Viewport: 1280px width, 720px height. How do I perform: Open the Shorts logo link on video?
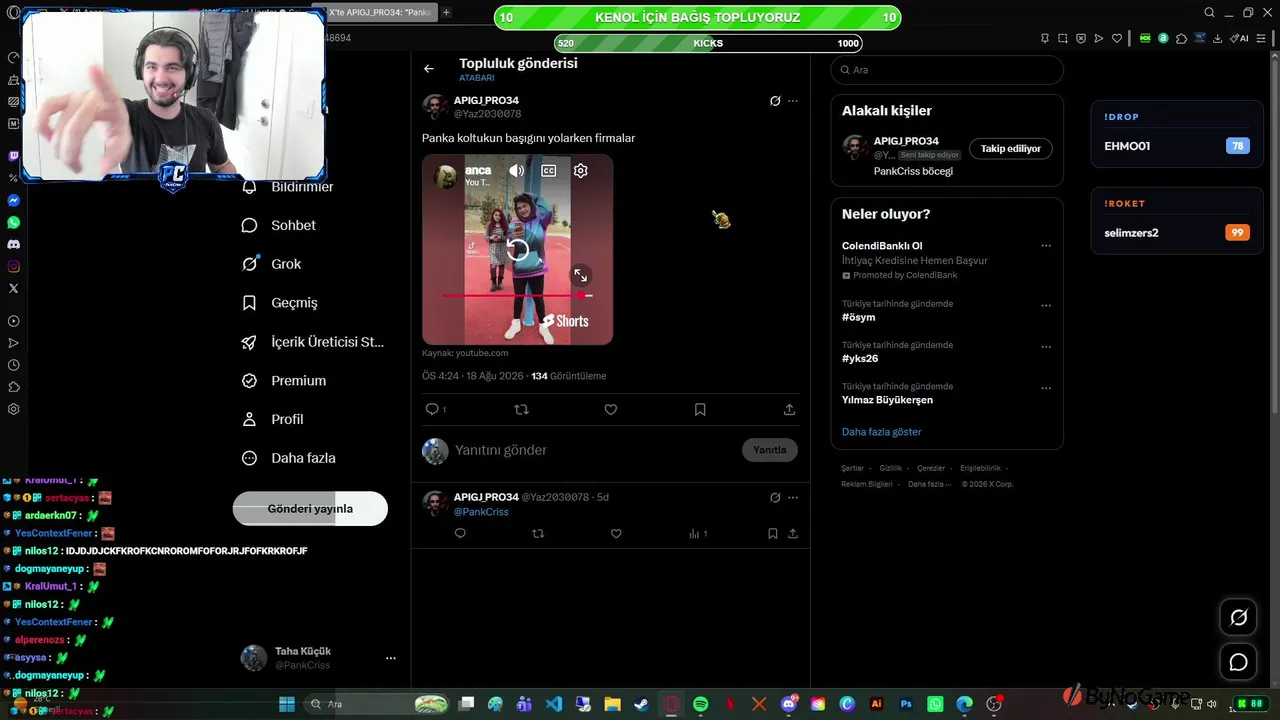(565, 321)
